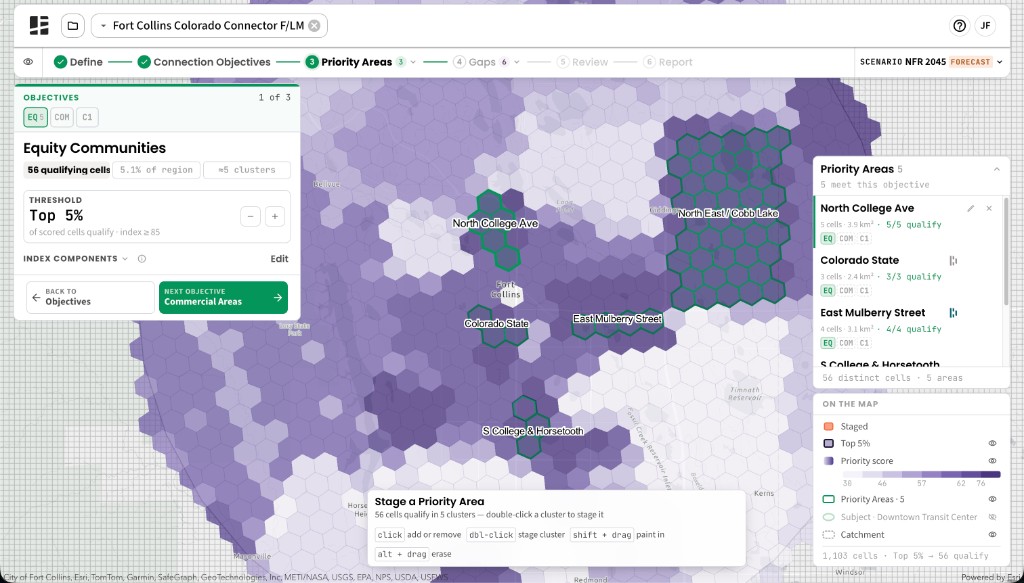This screenshot has width=1024, height=583.
Task: Click the COM tag under East Mulberry Street
Action: click(846, 343)
